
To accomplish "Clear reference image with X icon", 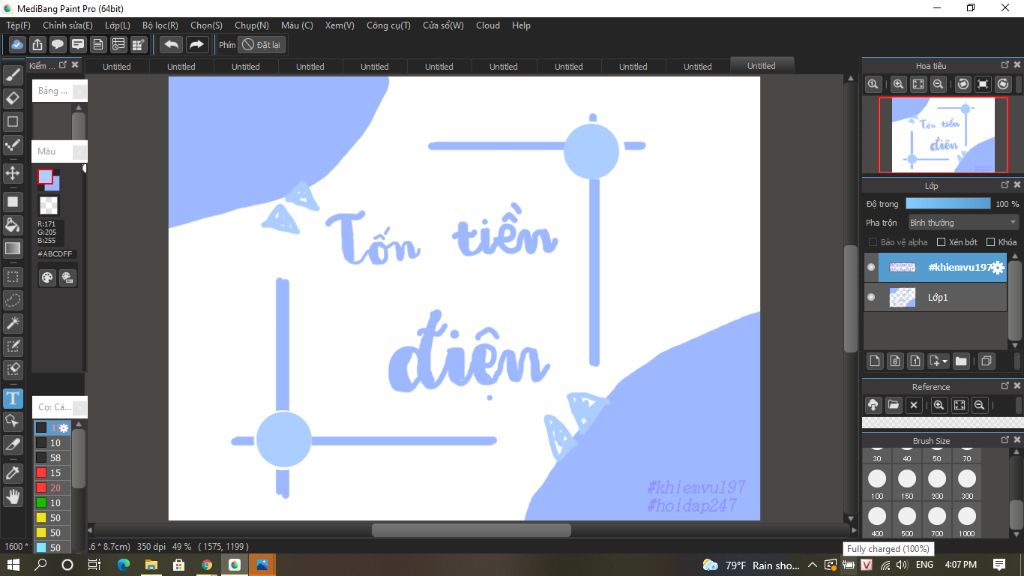I will 914,406.
